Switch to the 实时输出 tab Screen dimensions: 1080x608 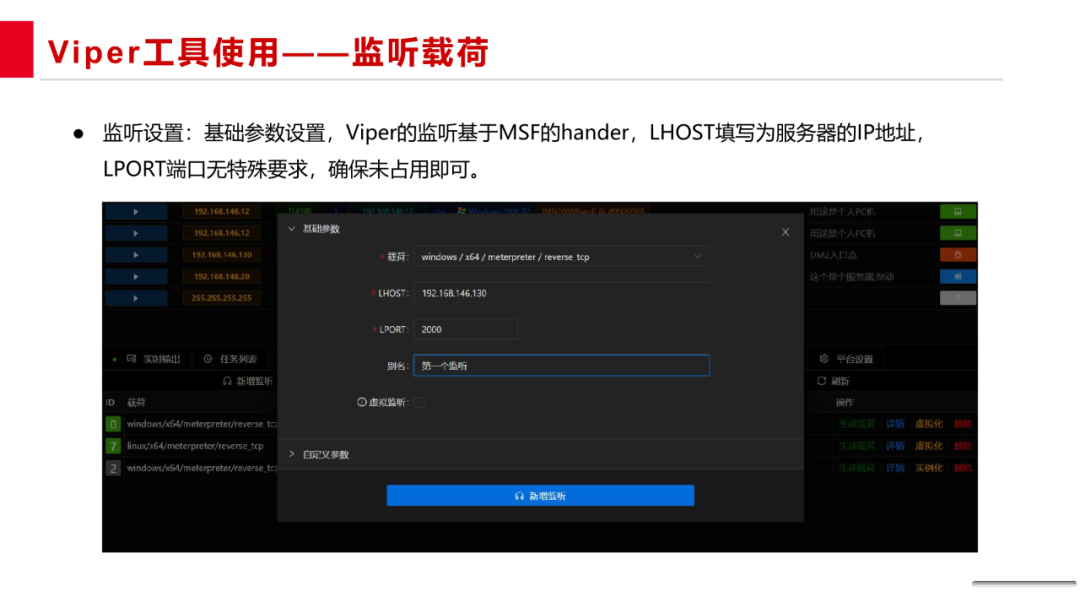click(154, 359)
